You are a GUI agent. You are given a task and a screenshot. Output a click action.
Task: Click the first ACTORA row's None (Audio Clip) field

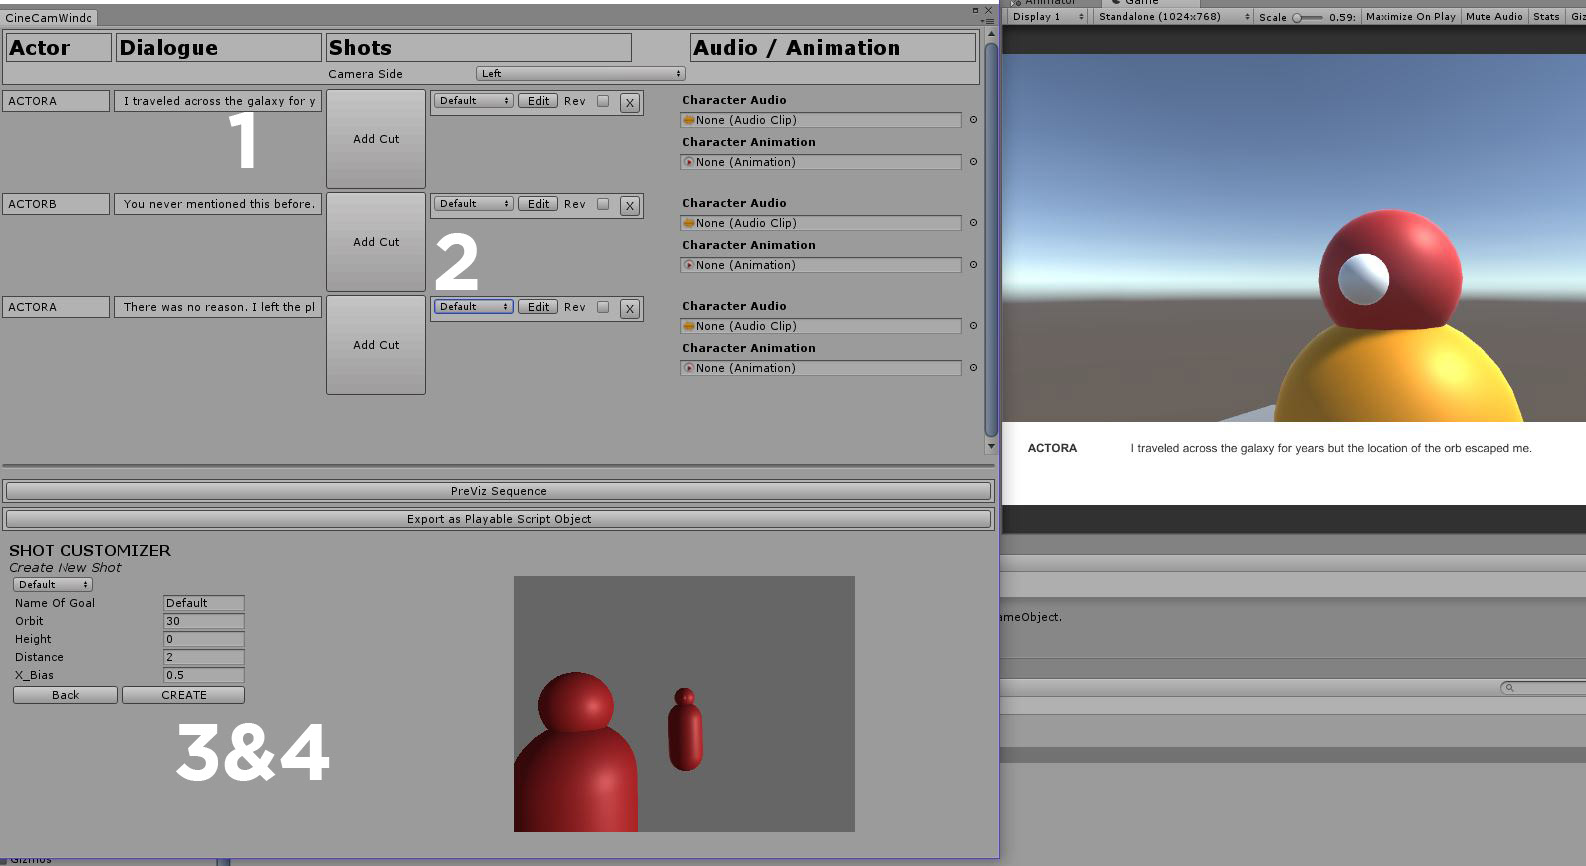click(x=821, y=120)
